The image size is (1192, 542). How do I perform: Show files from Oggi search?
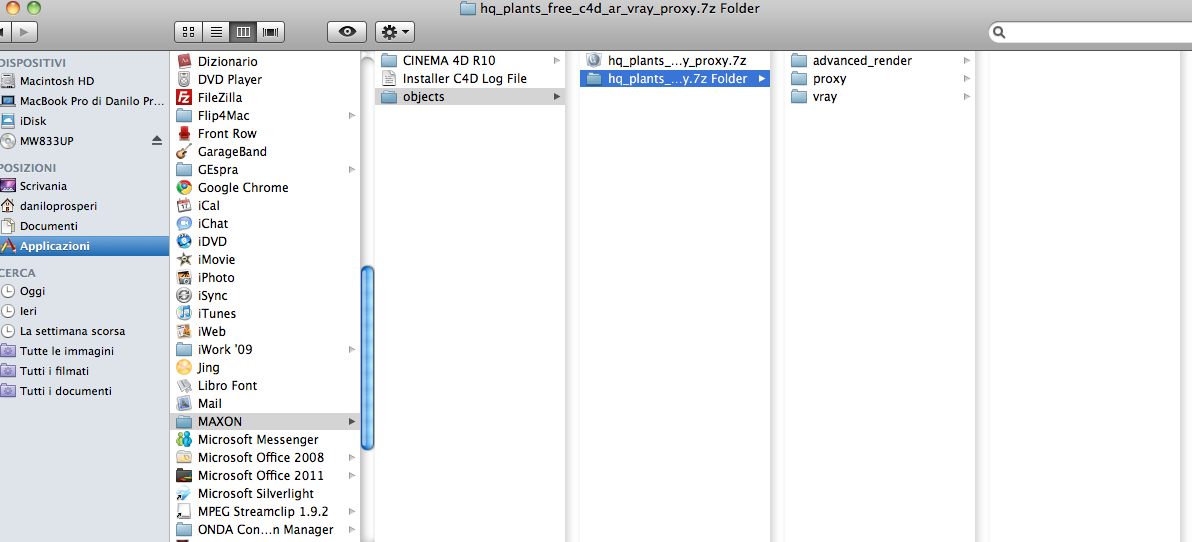(x=33, y=291)
